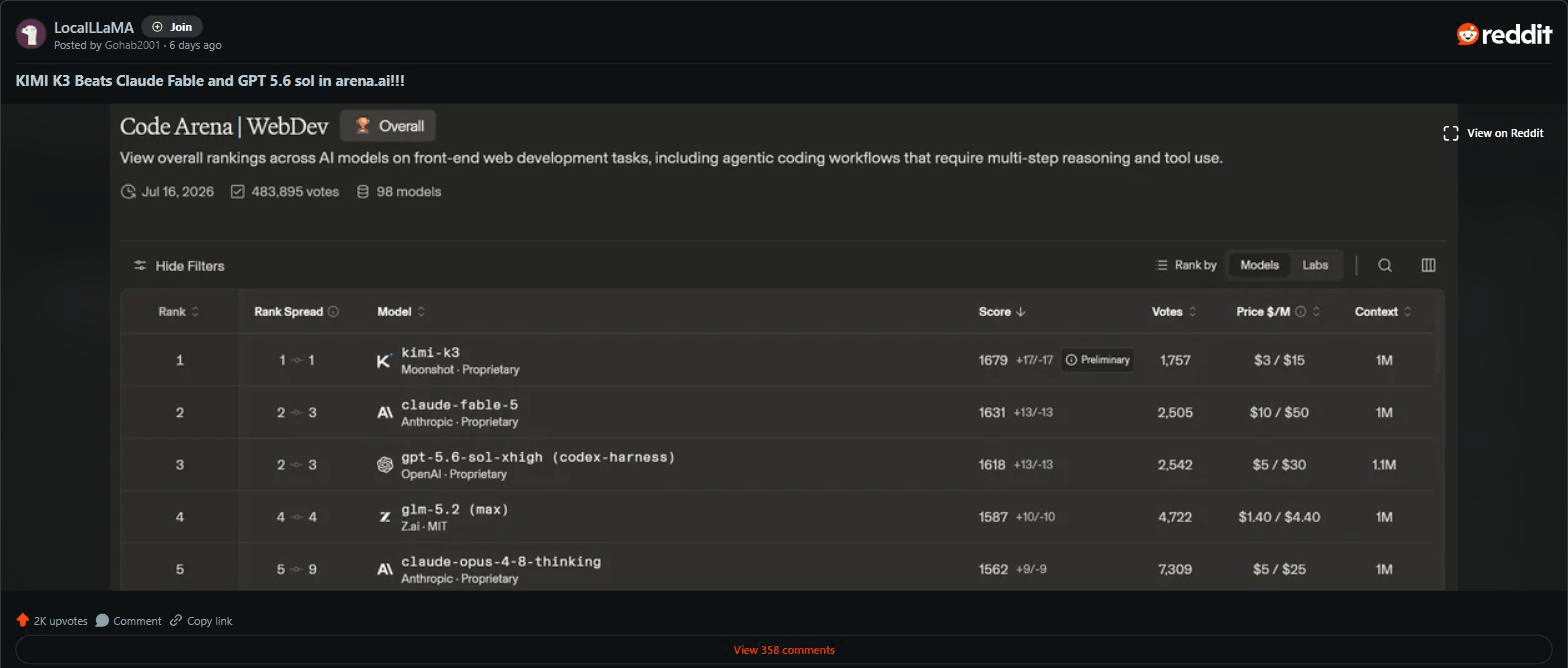The image size is (1568, 668).
Task: Click the Price $/M info icon
Action: (1300, 312)
